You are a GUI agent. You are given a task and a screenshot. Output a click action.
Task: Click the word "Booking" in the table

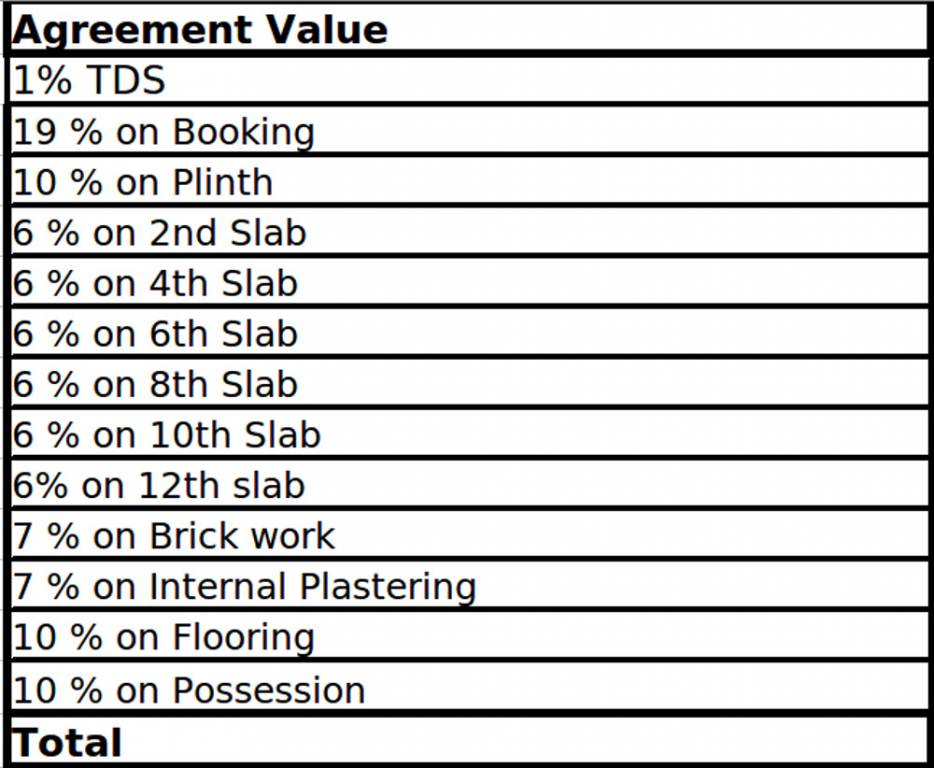pos(243,132)
